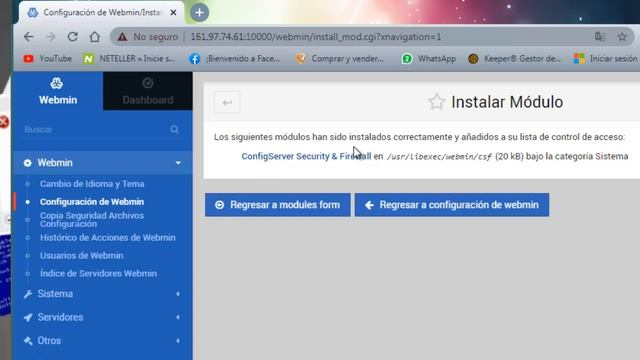The width and height of the screenshot is (640, 360).
Task: Open the NETELLER bookmark
Action: pyautogui.click(x=129, y=59)
